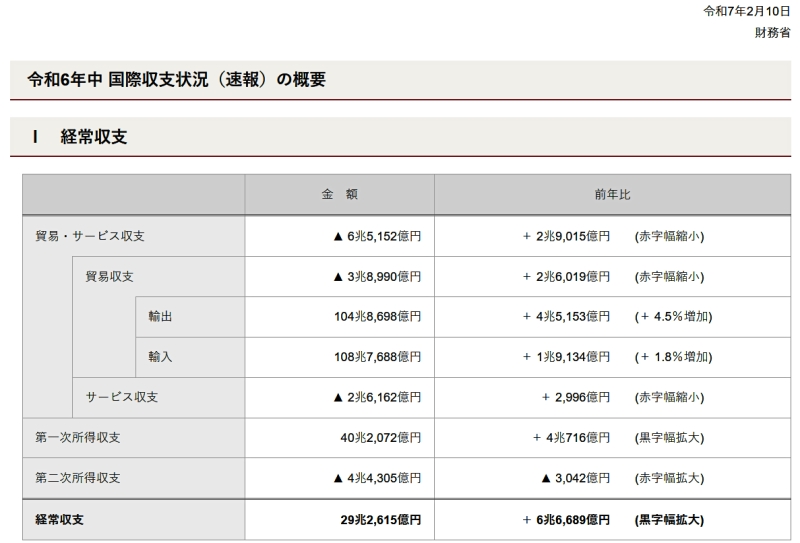Select the 貿易・サービス収支 row label
The image size is (800, 543).
tap(91, 236)
